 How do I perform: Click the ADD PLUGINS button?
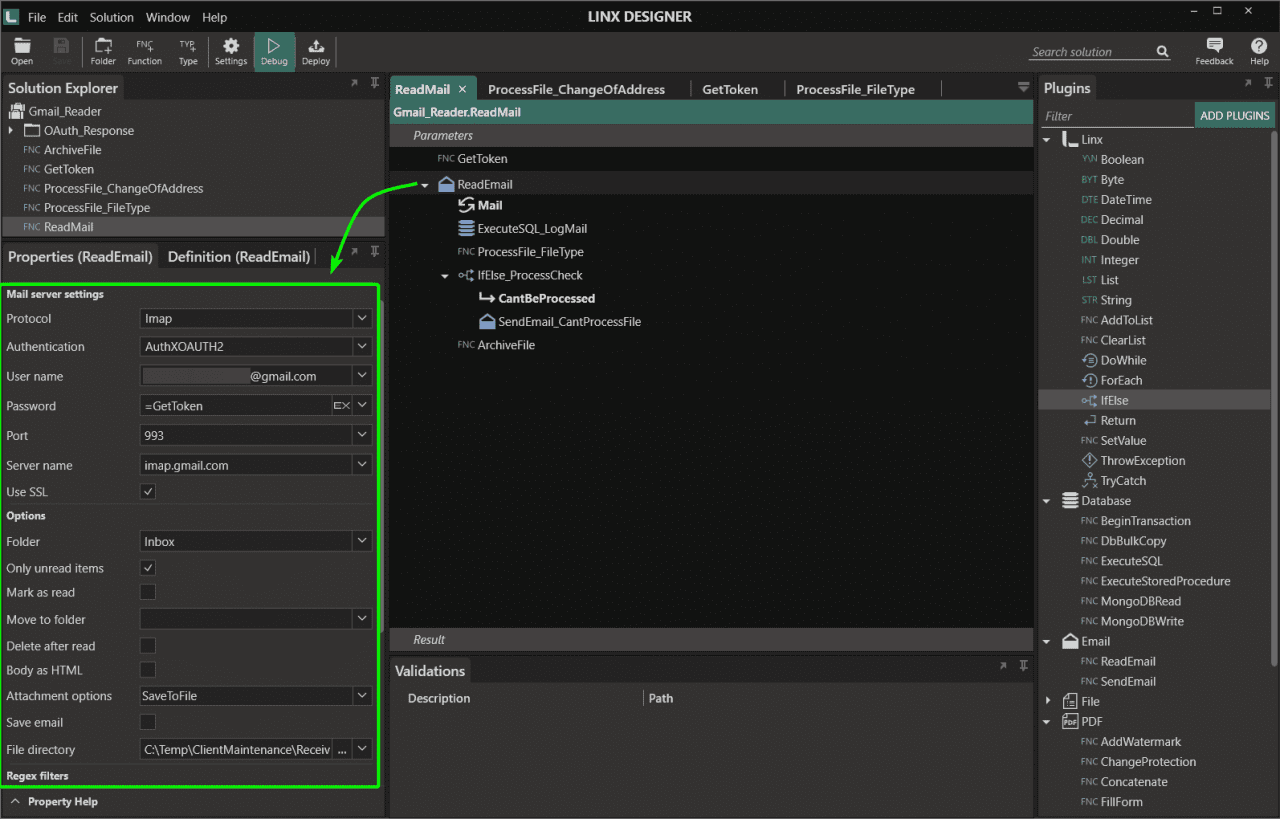(x=1235, y=115)
